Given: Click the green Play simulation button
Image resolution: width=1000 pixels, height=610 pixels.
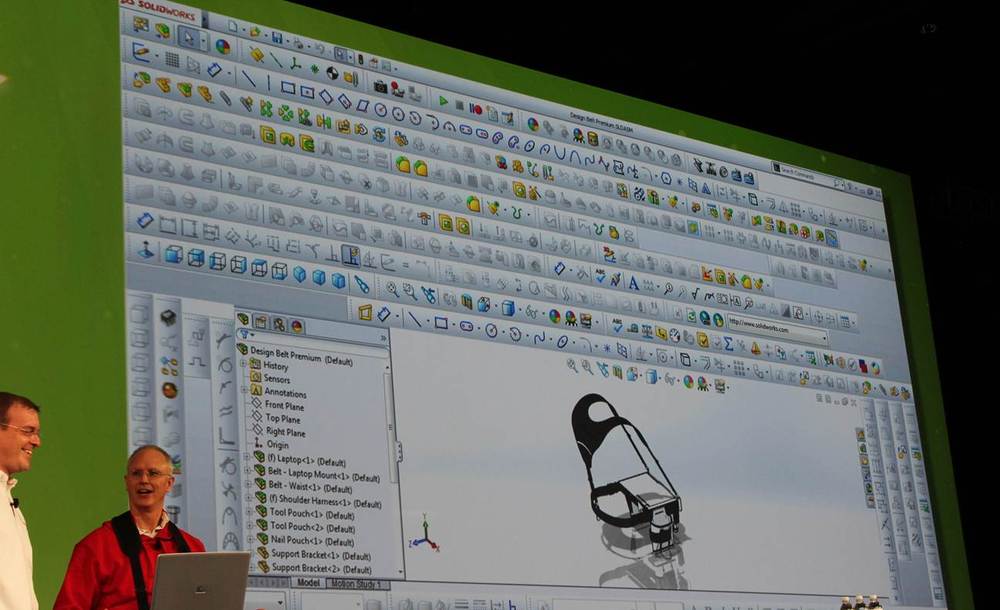Looking at the screenshot, I should [443, 101].
